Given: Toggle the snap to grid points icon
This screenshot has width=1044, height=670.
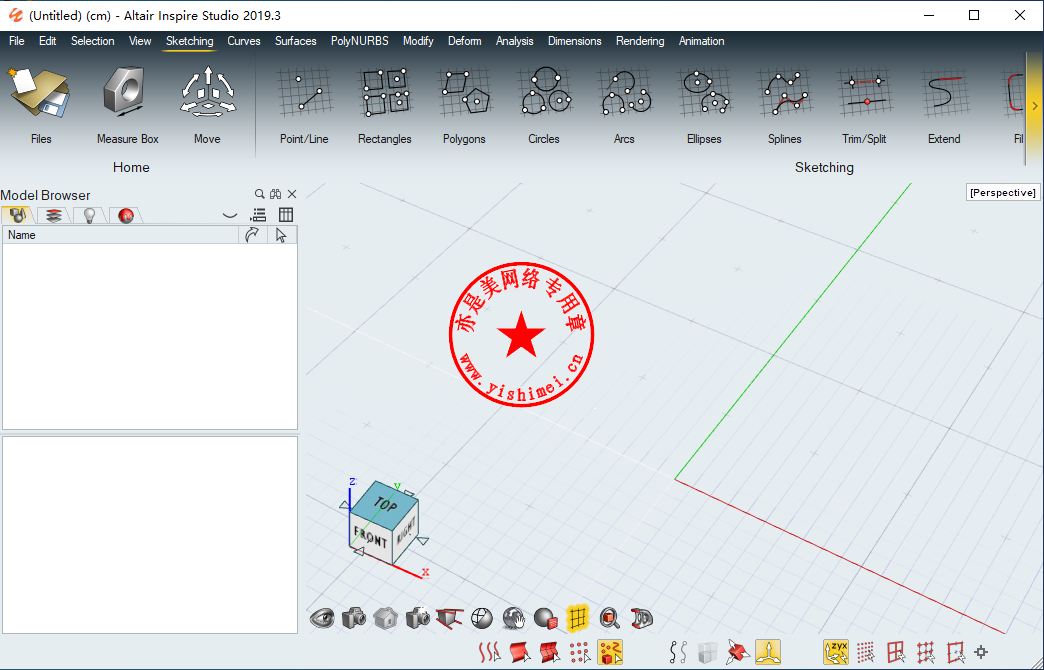Looking at the screenshot, I should [x=866, y=653].
